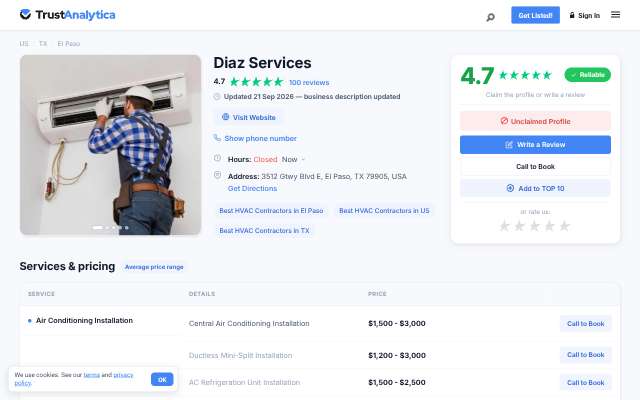Viewport: 640px width, 400px height.
Task: Select Air Conditioning Installation service row
Action: pos(84,321)
